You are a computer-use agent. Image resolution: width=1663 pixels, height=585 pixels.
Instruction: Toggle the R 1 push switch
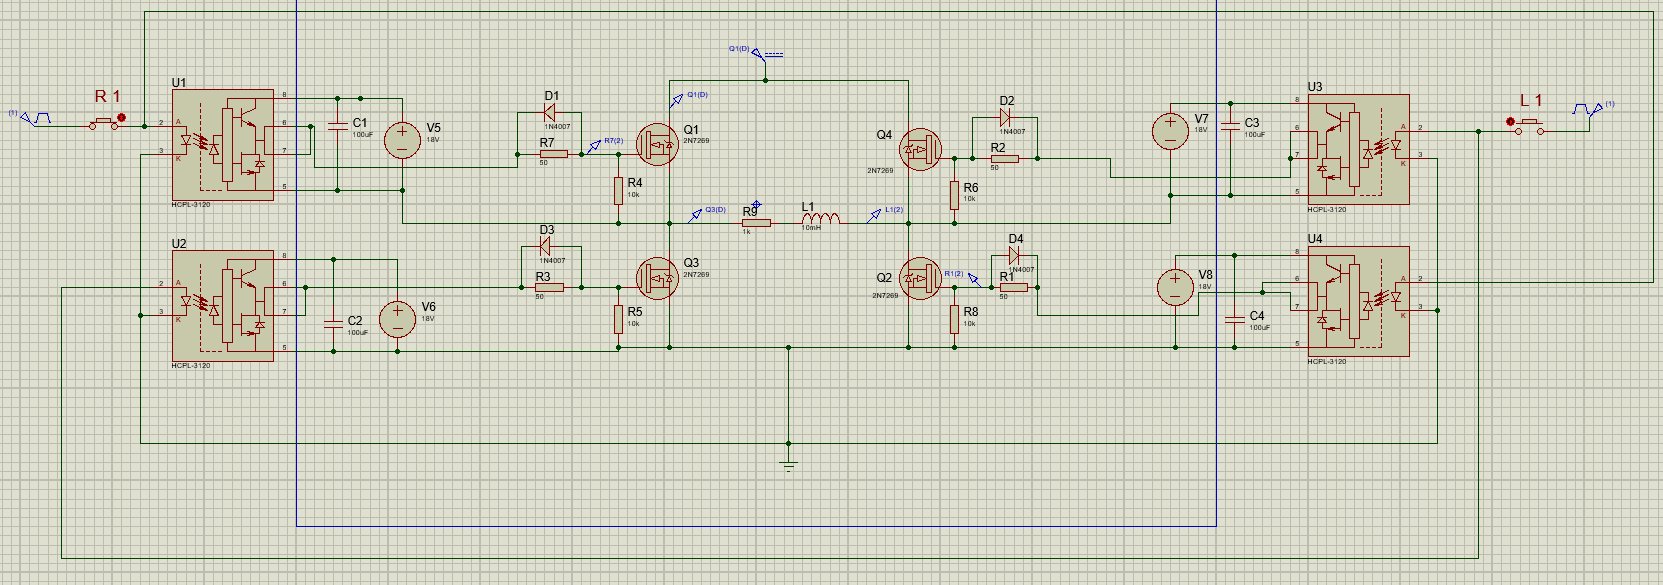pos(104,123)
